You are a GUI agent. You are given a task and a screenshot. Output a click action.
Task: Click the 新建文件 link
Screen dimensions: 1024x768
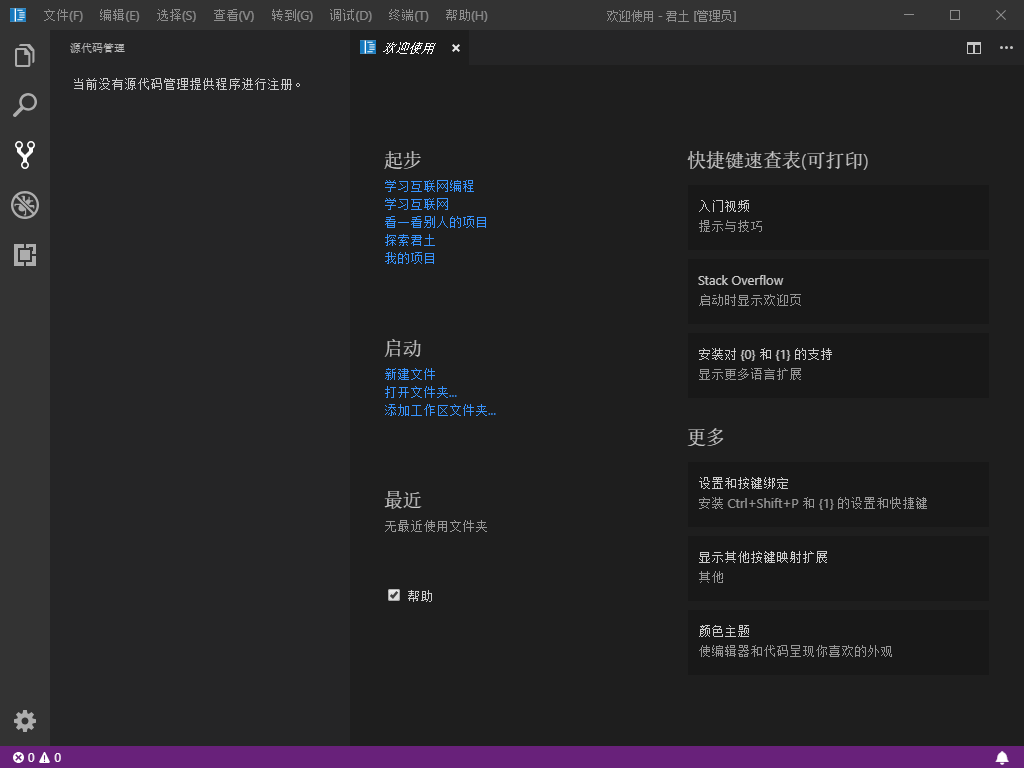(410, 374)
